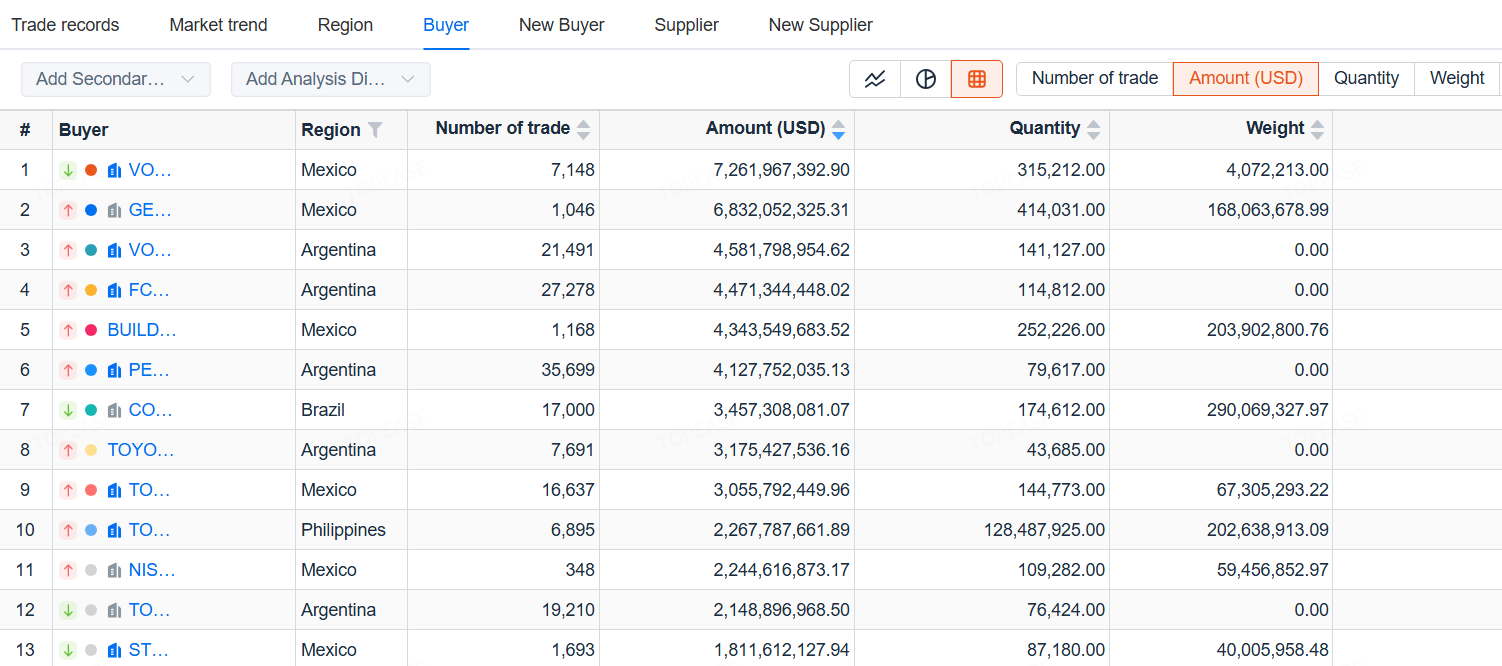Viewport: 1502px width, 666px height.
Task: Click the down-trend arrow for CO… buyer
Action: coord(68,410)
